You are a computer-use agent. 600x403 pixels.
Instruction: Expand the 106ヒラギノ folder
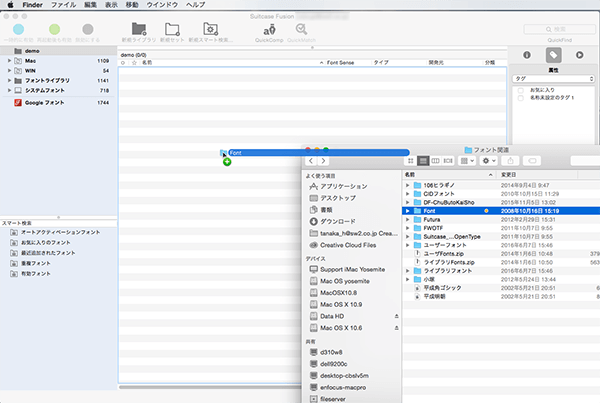point(408,185)
